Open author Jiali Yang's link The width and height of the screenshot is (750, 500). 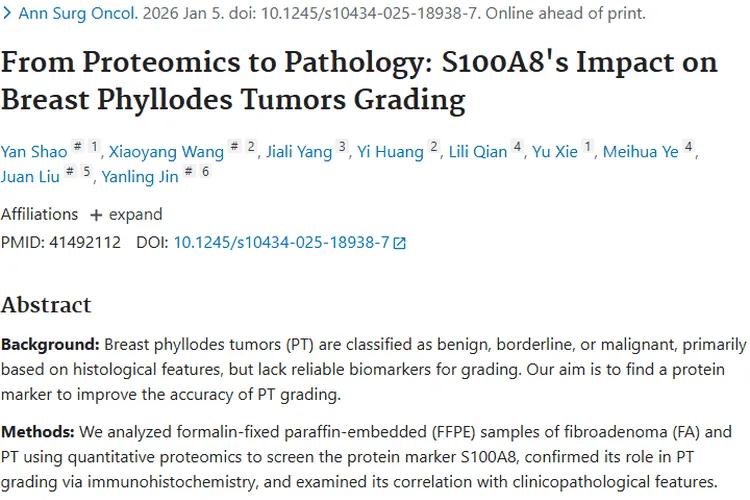(x=300, y=151)
